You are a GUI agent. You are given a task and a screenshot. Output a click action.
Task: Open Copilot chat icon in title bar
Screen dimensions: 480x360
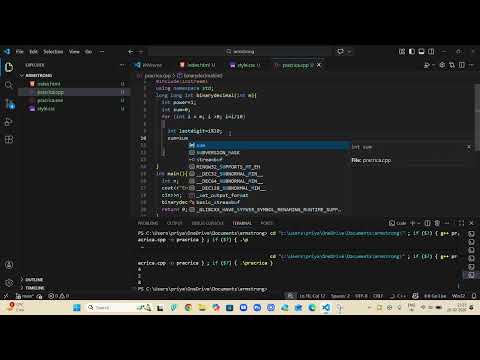340,52
